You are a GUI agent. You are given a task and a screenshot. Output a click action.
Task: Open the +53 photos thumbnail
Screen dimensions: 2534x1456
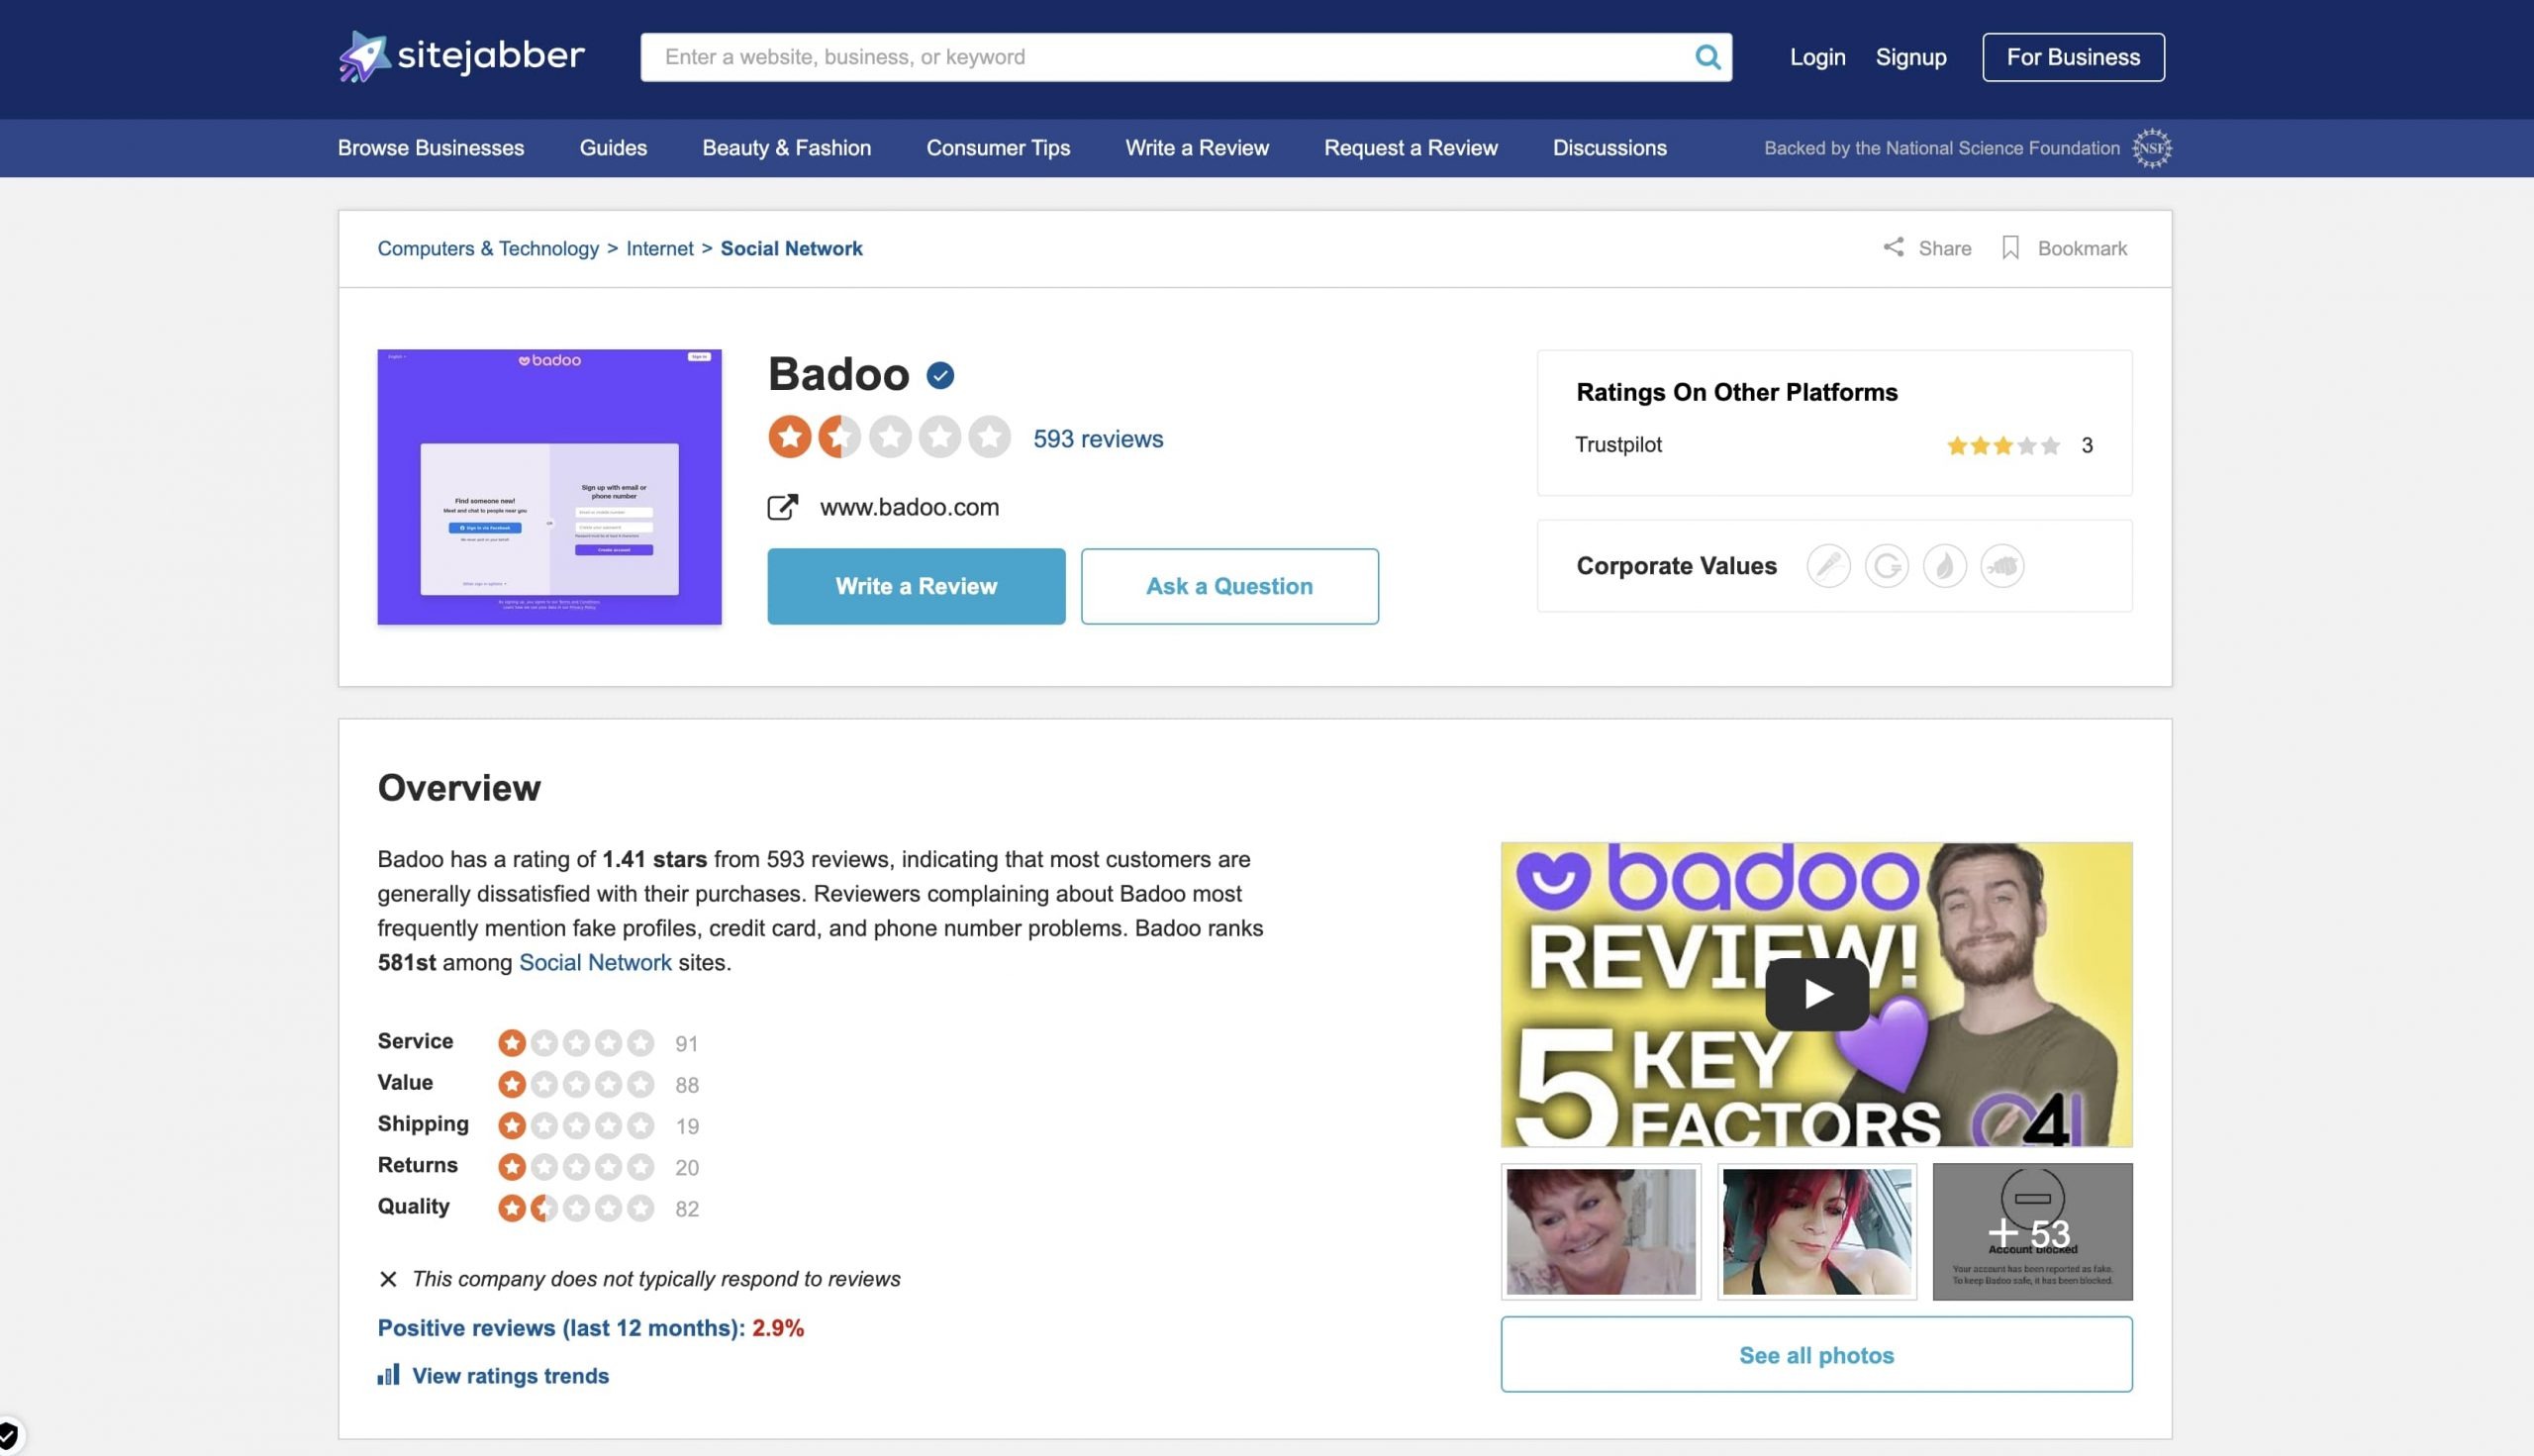pos(2032,1231)
